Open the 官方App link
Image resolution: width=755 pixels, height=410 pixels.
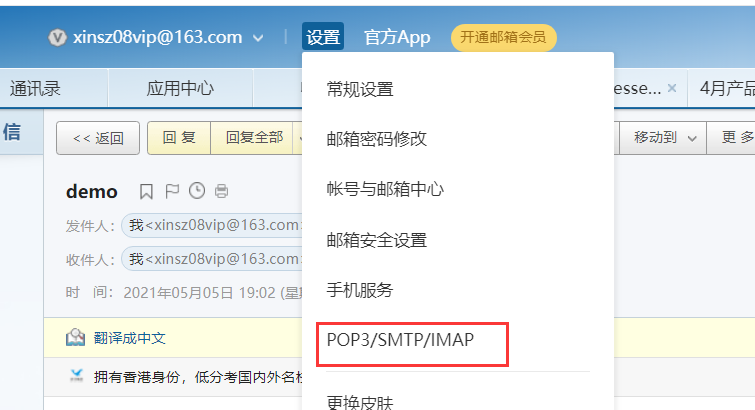tap(397, 37)
